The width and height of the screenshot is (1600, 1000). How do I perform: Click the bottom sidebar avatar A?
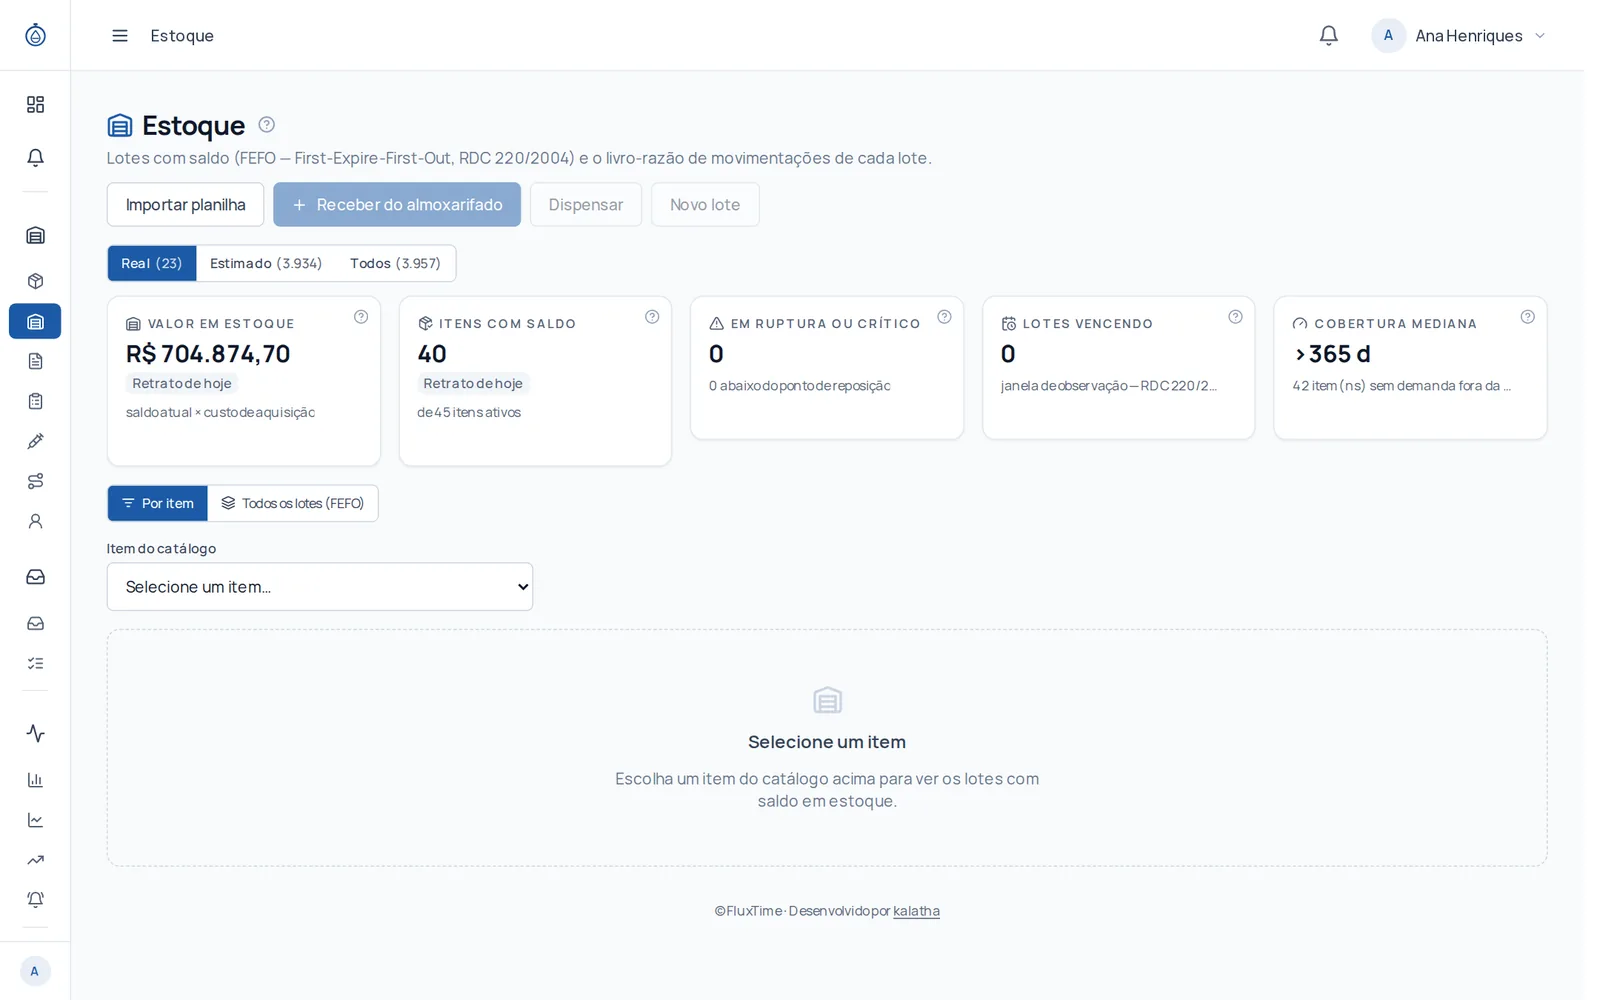35,971
